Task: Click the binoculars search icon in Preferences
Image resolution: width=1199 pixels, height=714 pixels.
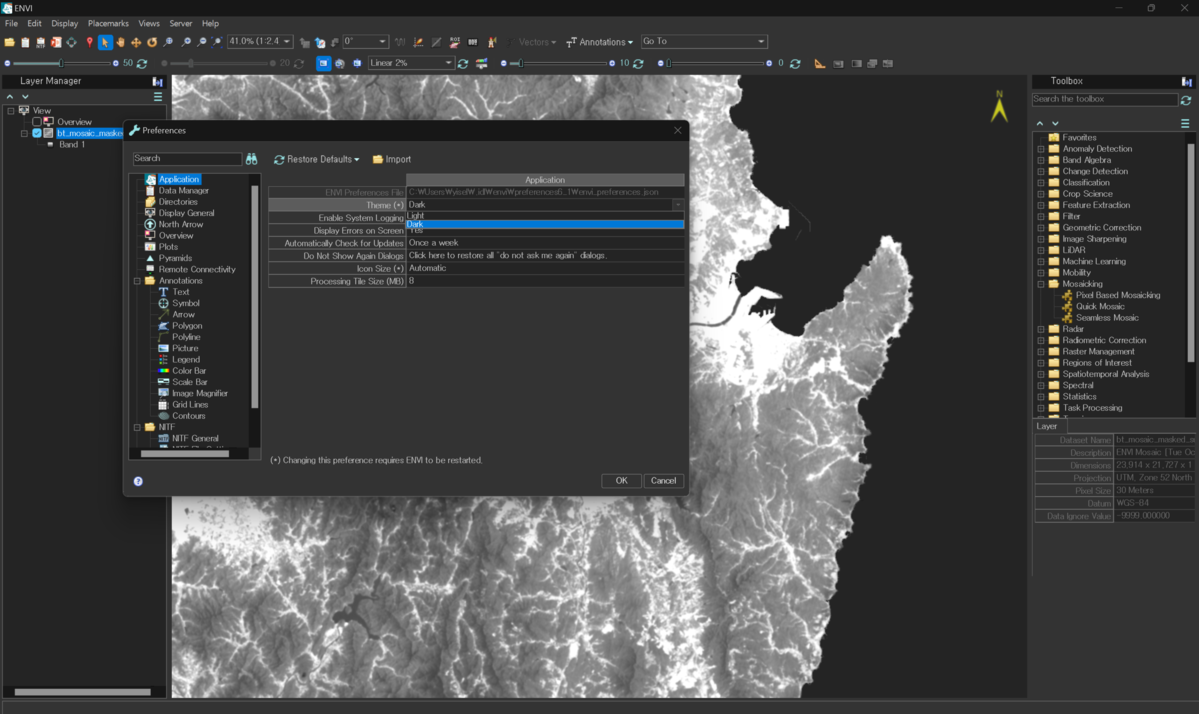Action: click(252, 158)
